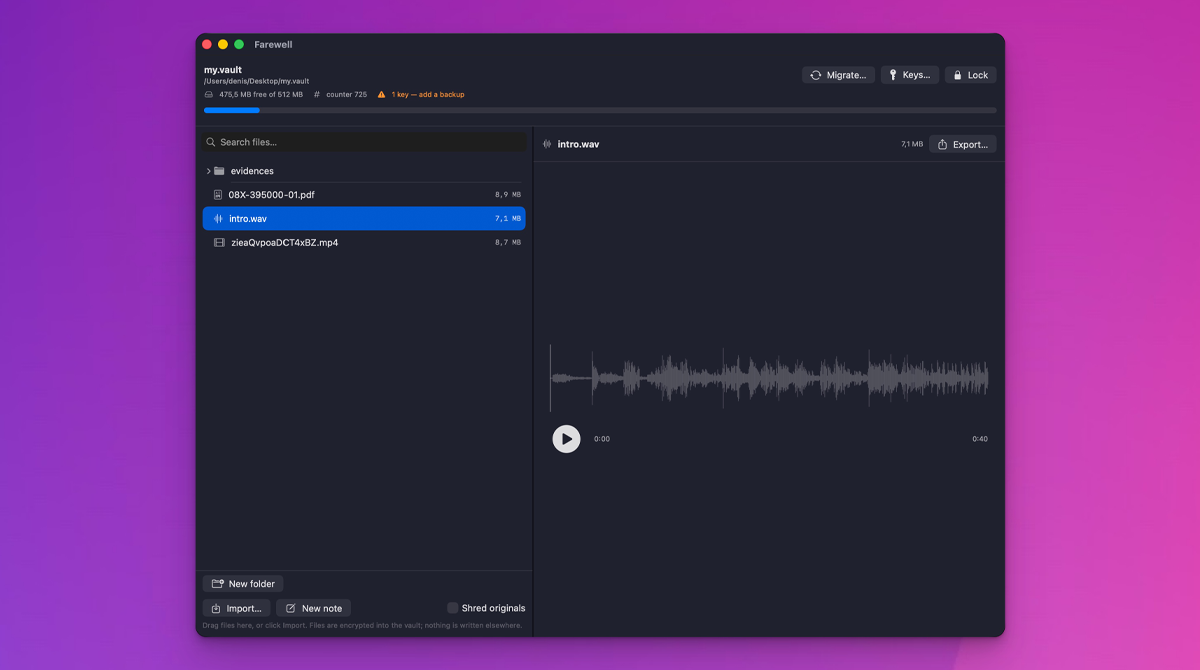The width and height of the screenshot is (1200, 670).
Task: Select the intro.wav file row
Action: [364, 218]
